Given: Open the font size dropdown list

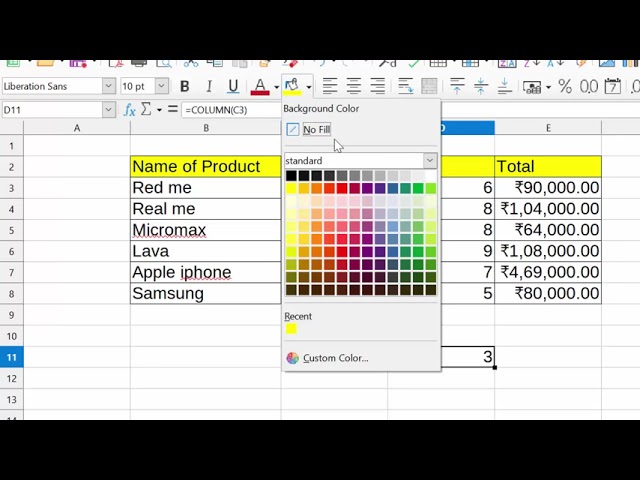Looking at the screenshot, I should [162, 86].
